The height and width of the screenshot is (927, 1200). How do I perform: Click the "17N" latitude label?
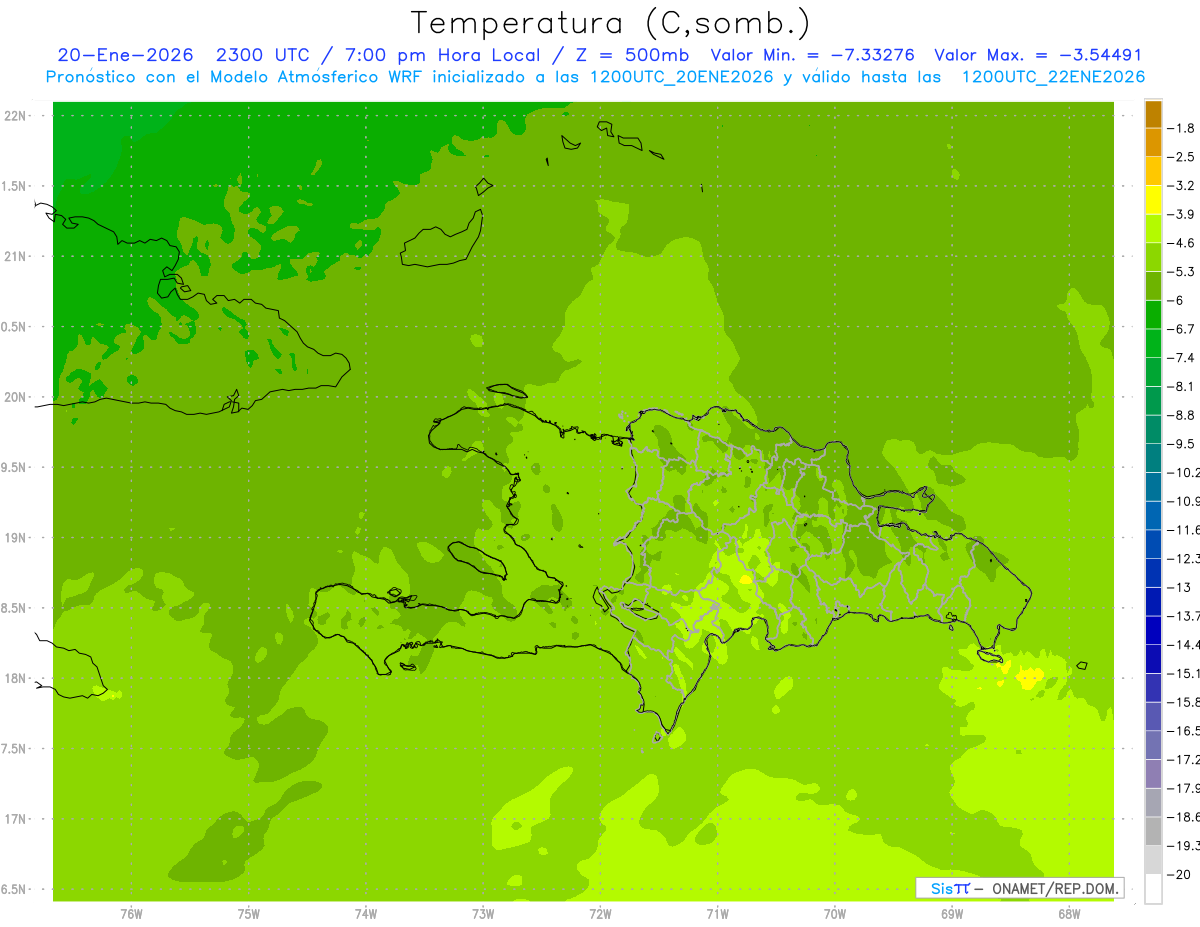tap(15, 819)
